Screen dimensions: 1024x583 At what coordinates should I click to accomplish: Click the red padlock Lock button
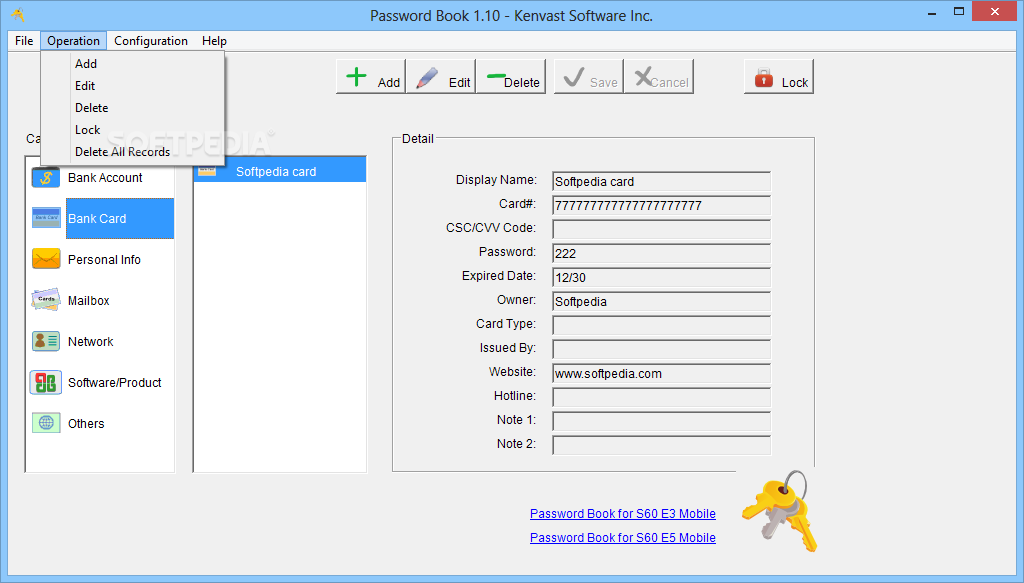coord(779,77)
